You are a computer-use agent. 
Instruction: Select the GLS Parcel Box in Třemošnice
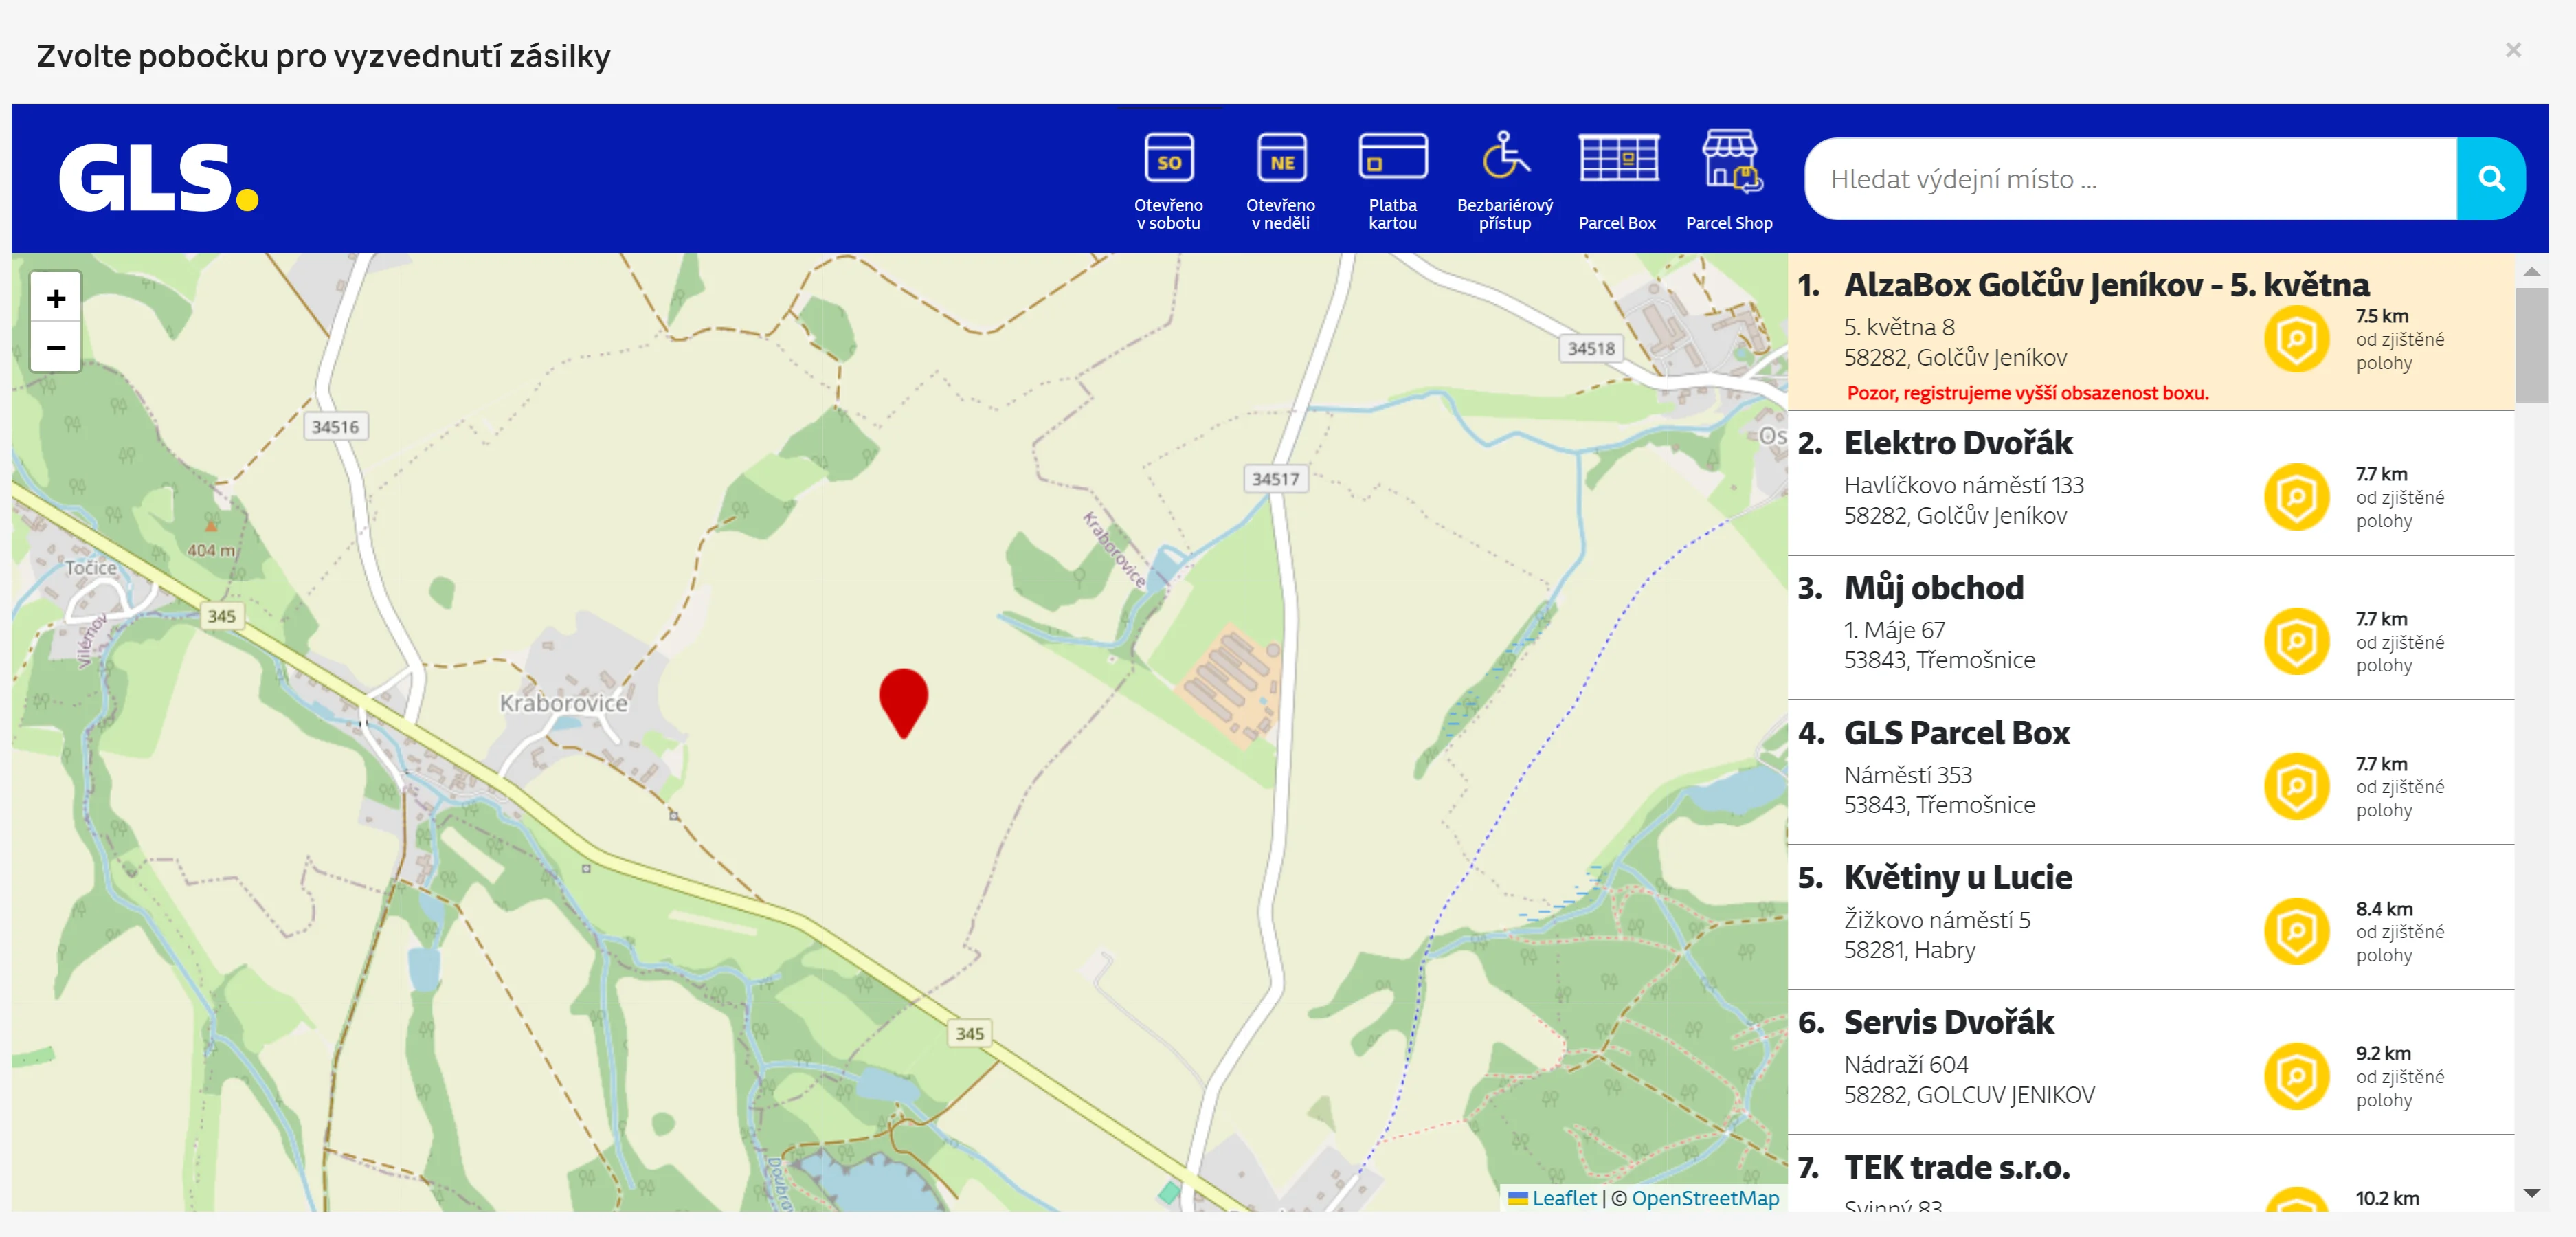[x=1956, y=733]
